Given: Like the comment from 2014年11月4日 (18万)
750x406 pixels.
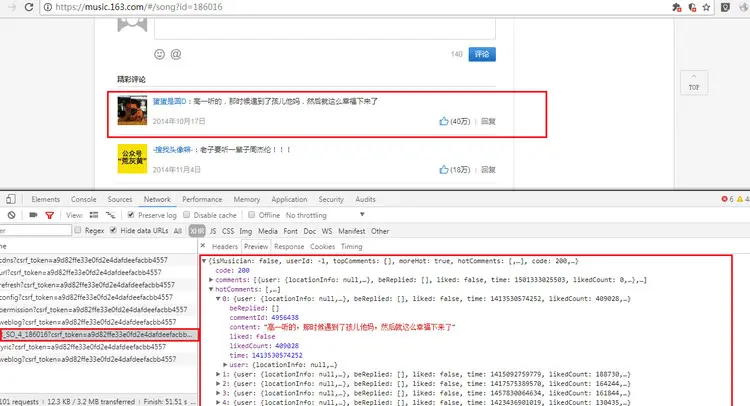Looking at the screenshot, I should pyautogui.click(x=444, y=170).
